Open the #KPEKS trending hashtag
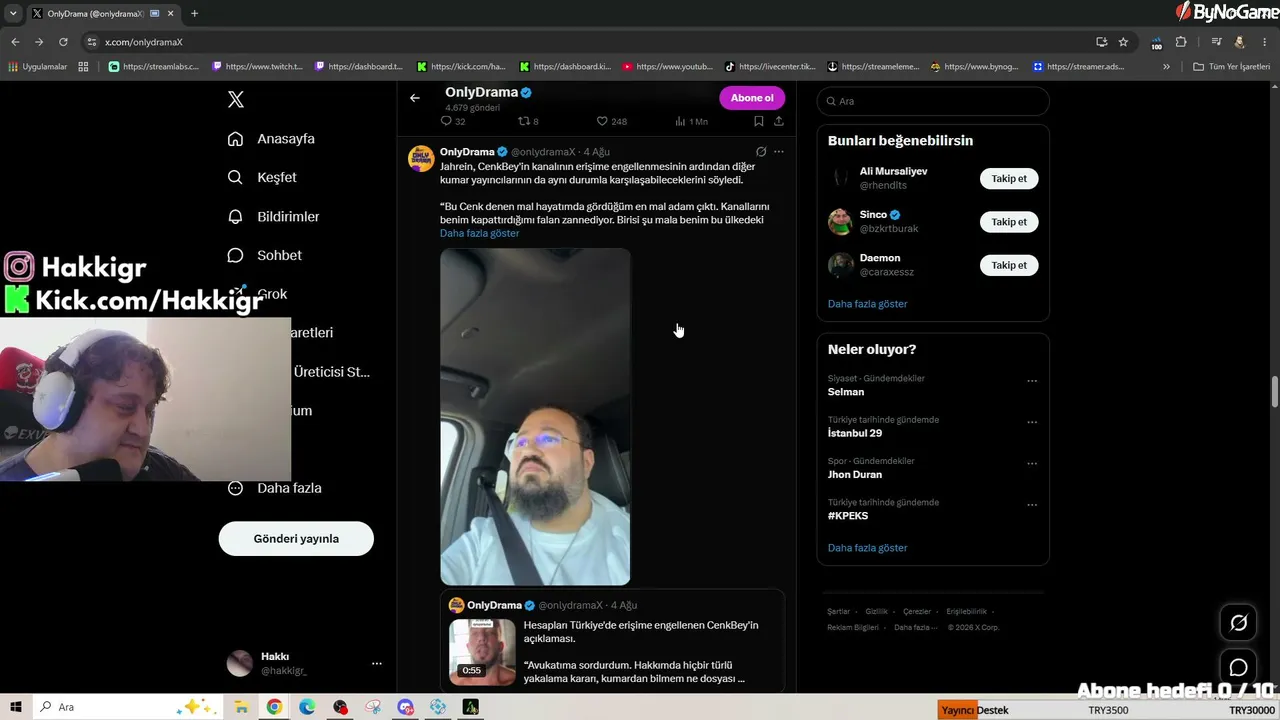This screenshot has height=720, width=1280. [848, 516]
